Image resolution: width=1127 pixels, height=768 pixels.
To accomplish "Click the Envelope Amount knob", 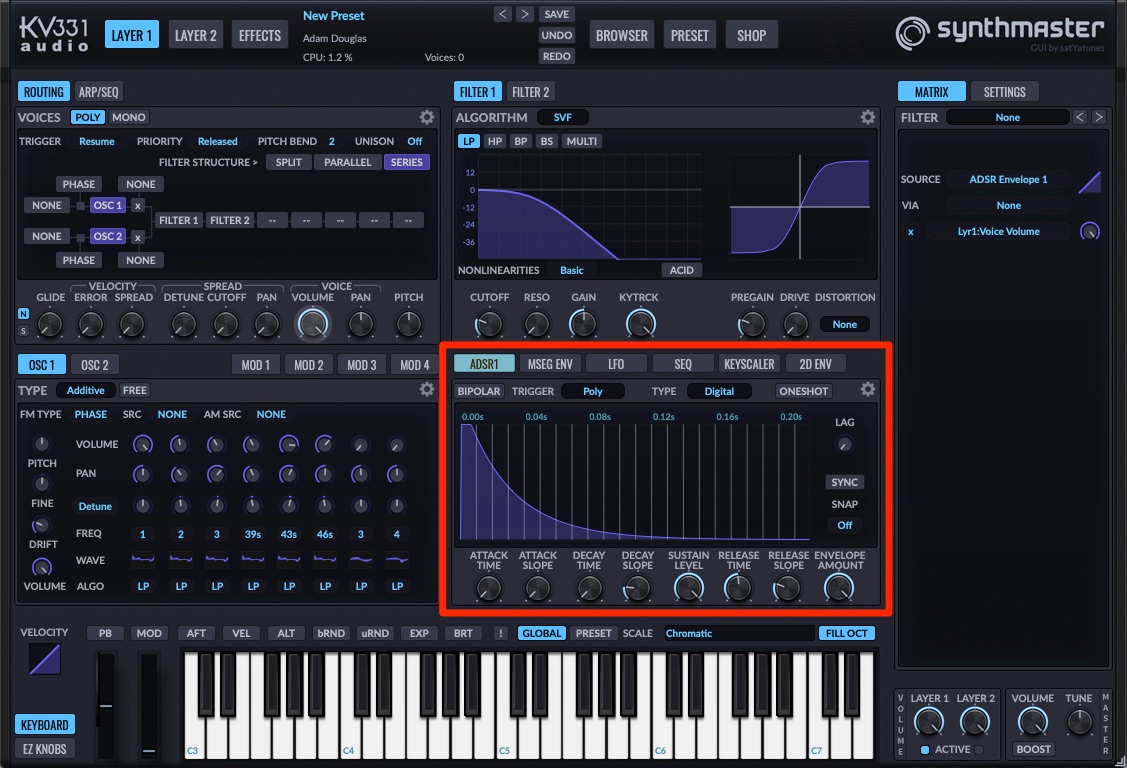I will click(x=839, y=588).
